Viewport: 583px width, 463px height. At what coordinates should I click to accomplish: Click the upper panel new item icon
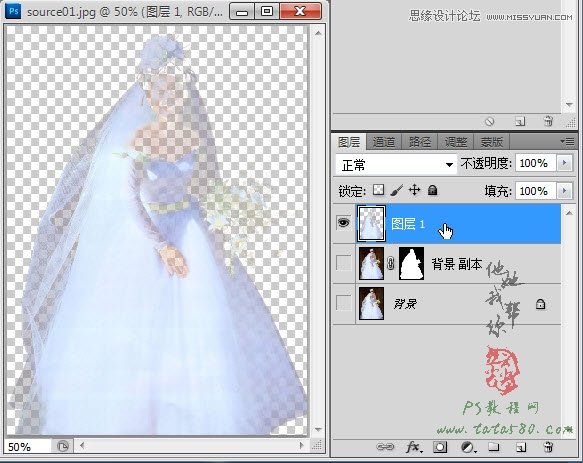point(520,122)
